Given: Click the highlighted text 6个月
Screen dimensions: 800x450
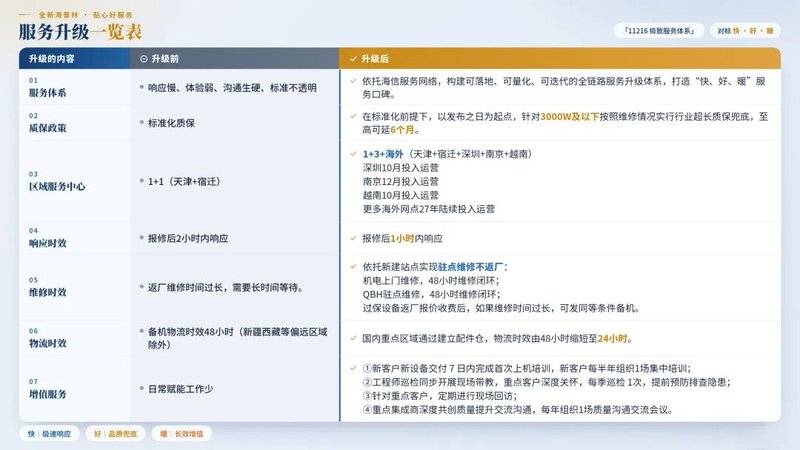Looking at the screenshot, I should (402, 130).
